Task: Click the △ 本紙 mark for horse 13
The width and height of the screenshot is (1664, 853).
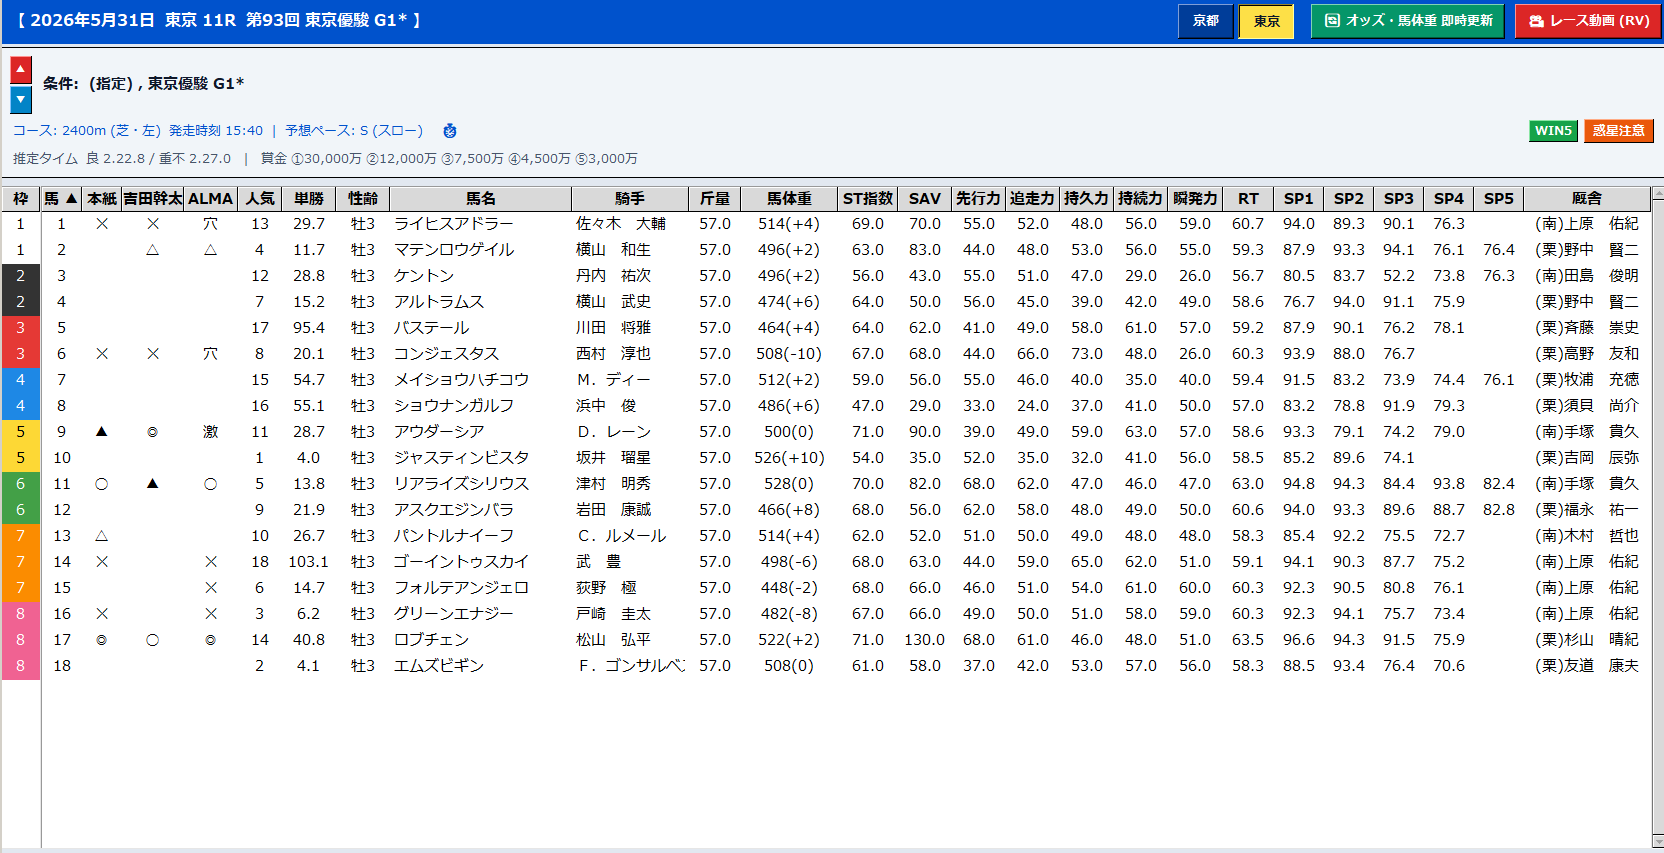Action: (101, 536)
